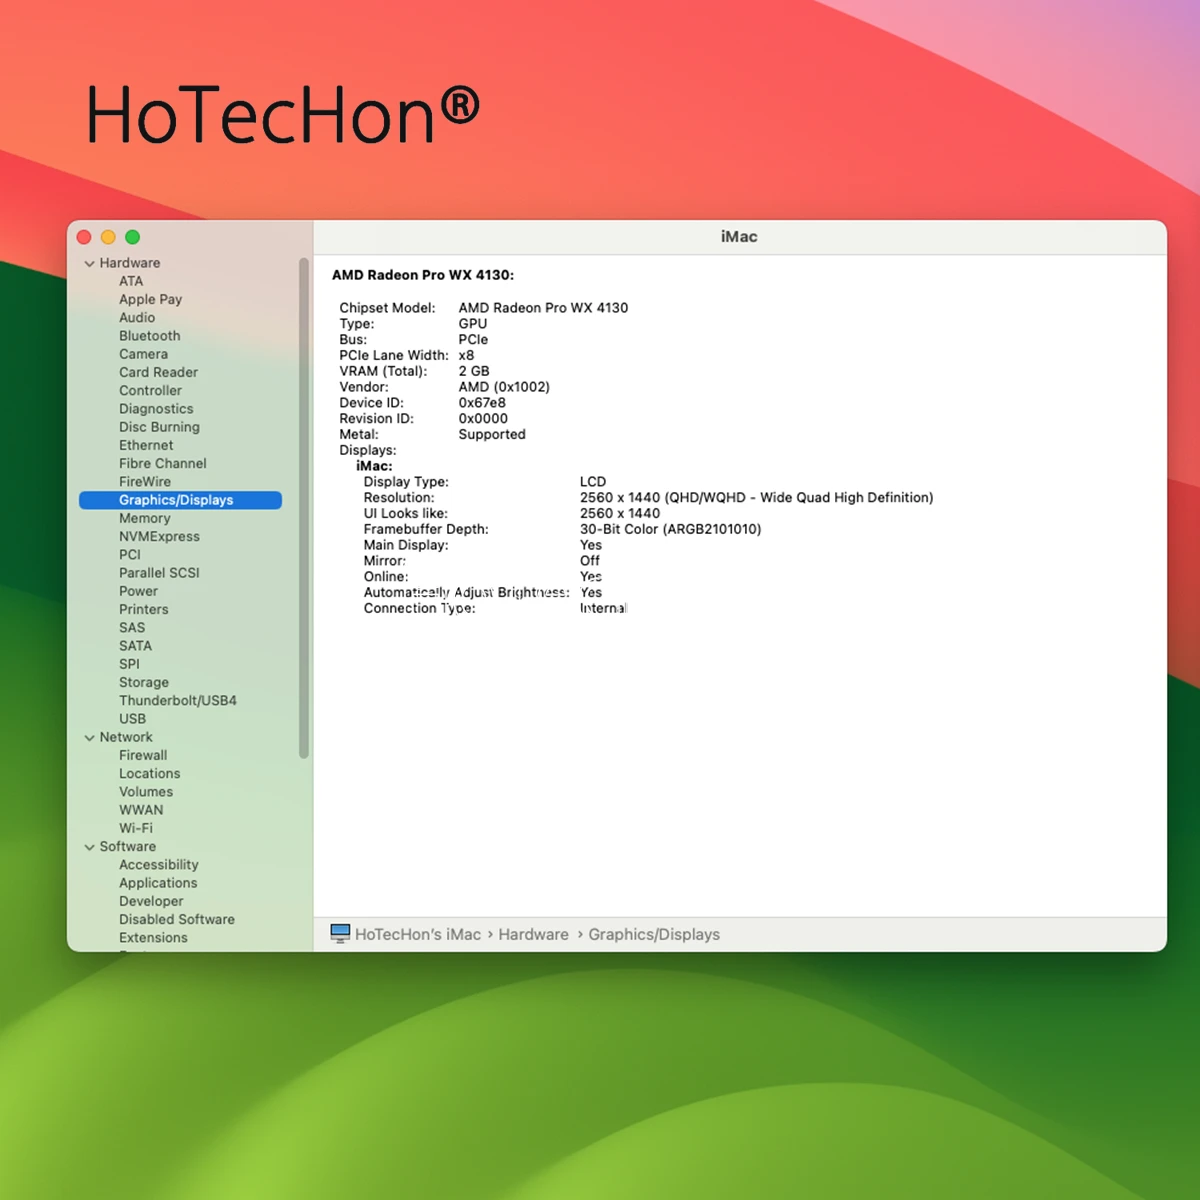The width and height of the screenshot is (1200, 1200).
Task: Click the AMD Radeon Pro WX 4130 heading
Action: pyautogui.click(x=423, y=275)
